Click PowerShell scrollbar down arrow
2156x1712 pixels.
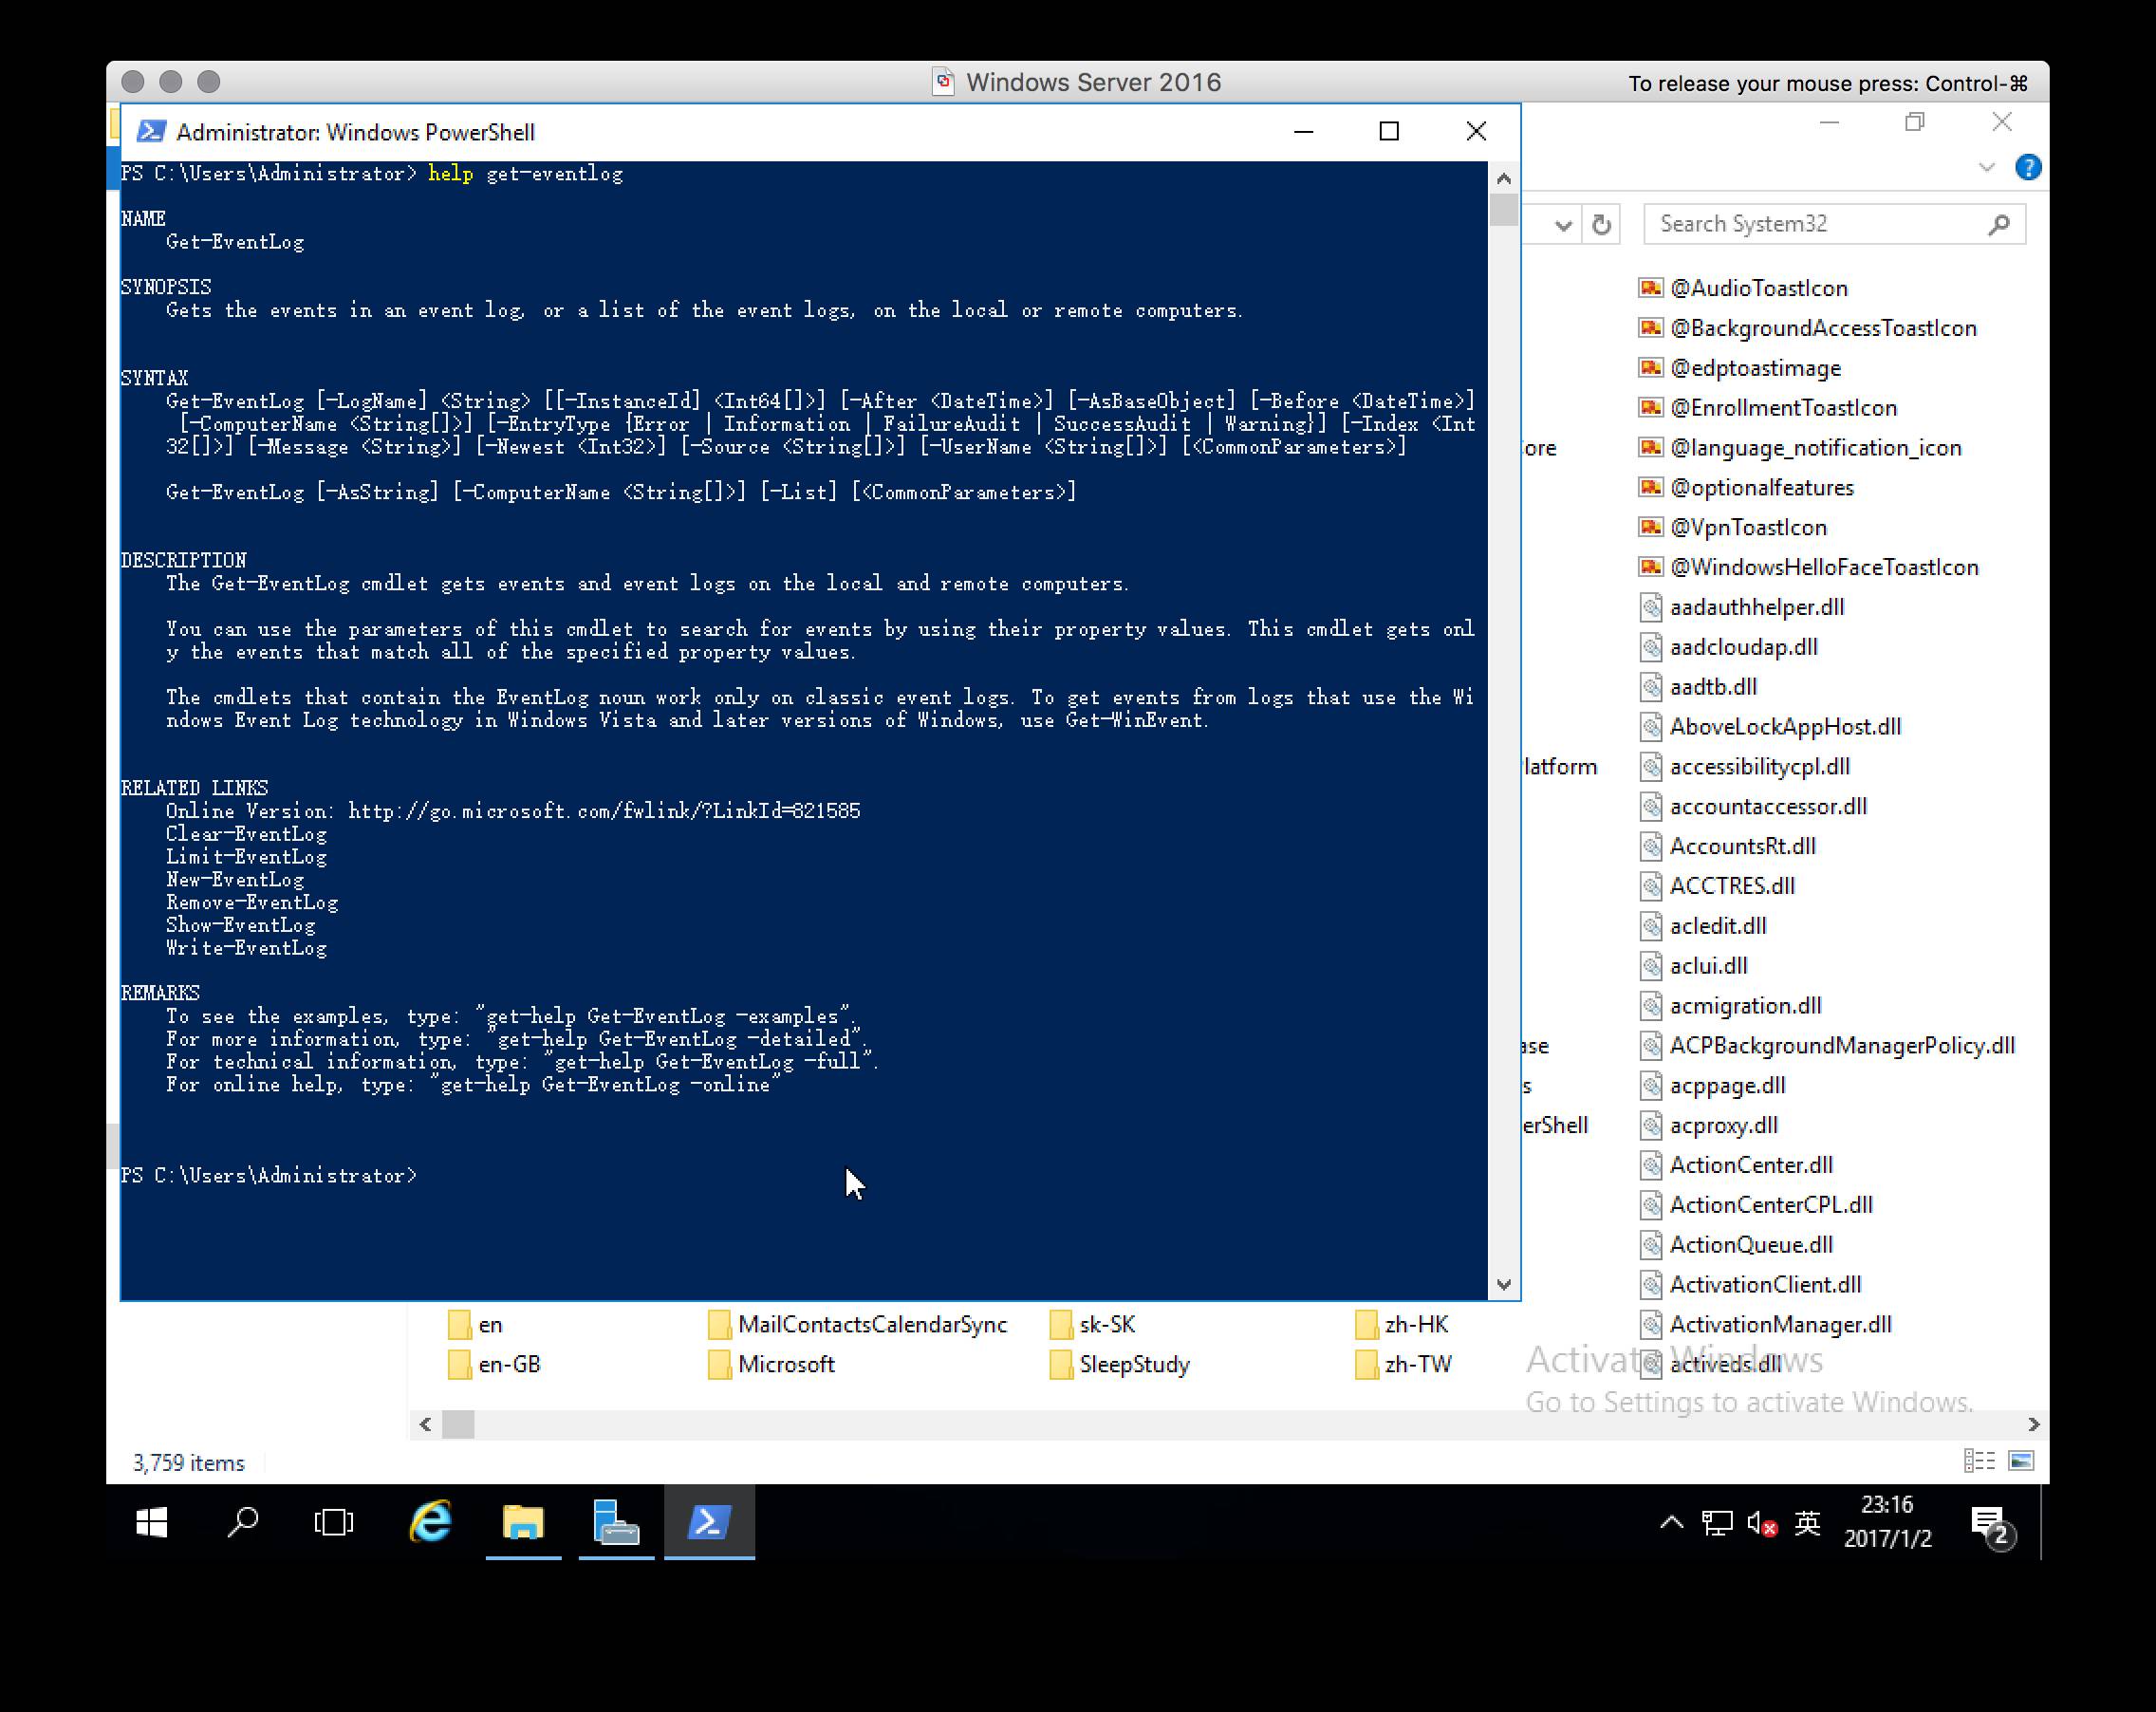1503,1284
